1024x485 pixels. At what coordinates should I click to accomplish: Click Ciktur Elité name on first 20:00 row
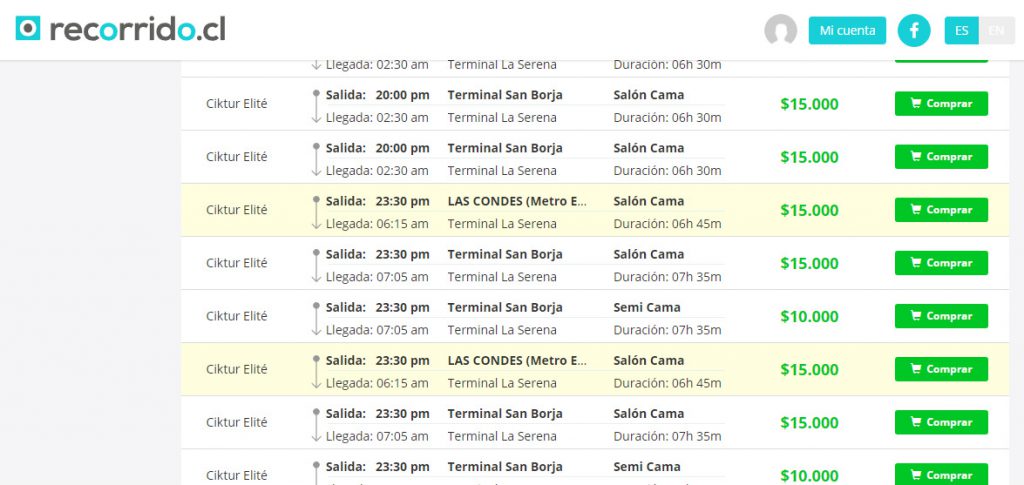[x=236, y=104]
